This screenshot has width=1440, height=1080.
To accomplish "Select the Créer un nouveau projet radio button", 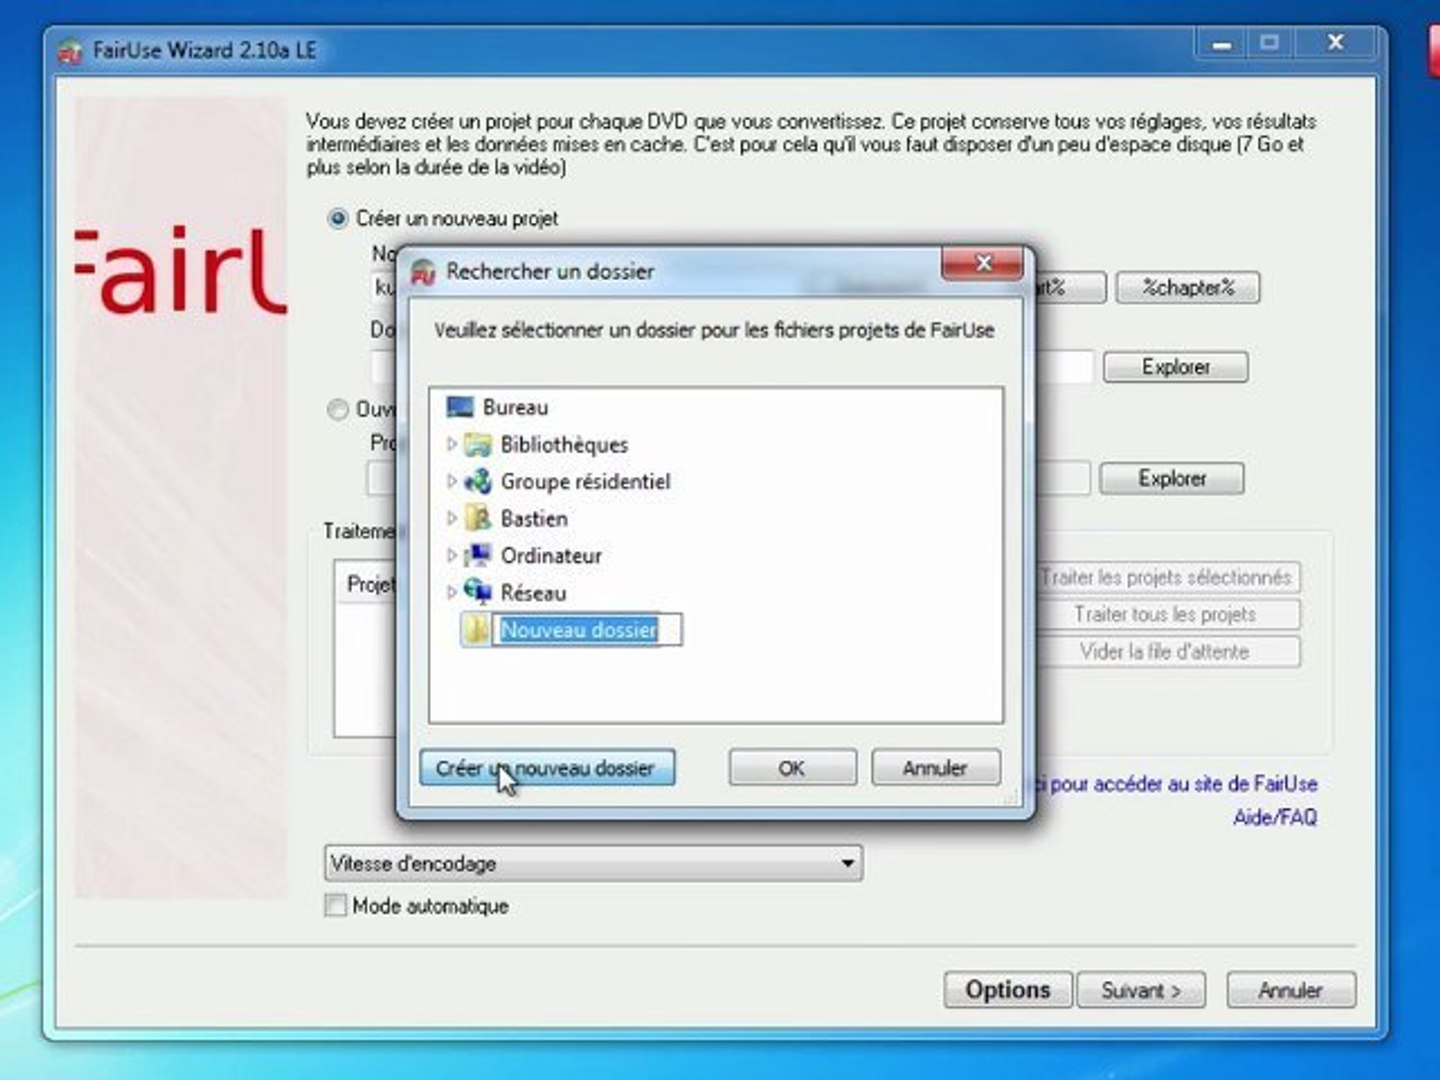I will (338, 218).
